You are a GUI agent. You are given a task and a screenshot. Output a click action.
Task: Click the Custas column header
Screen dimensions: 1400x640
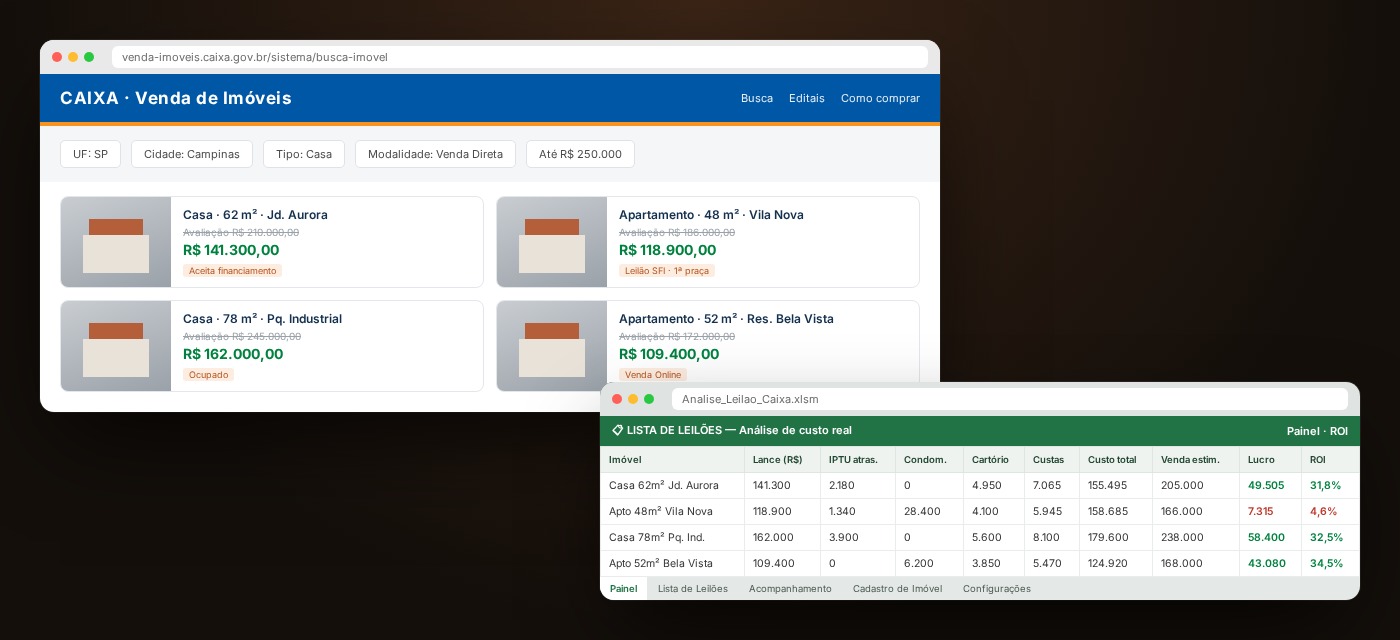[x=1052, y=460]
